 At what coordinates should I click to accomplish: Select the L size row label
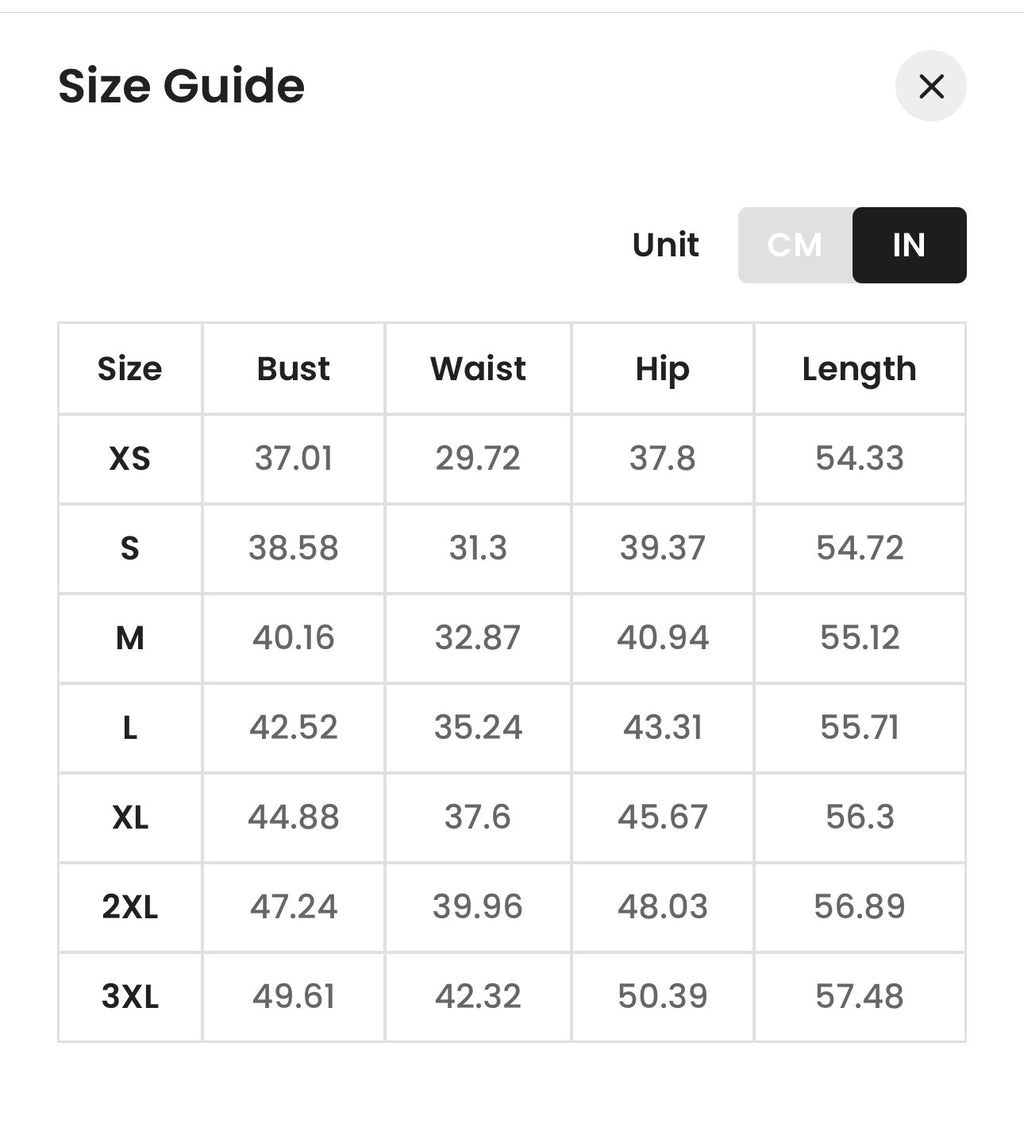pyautogui.click(x=129, y=728)
